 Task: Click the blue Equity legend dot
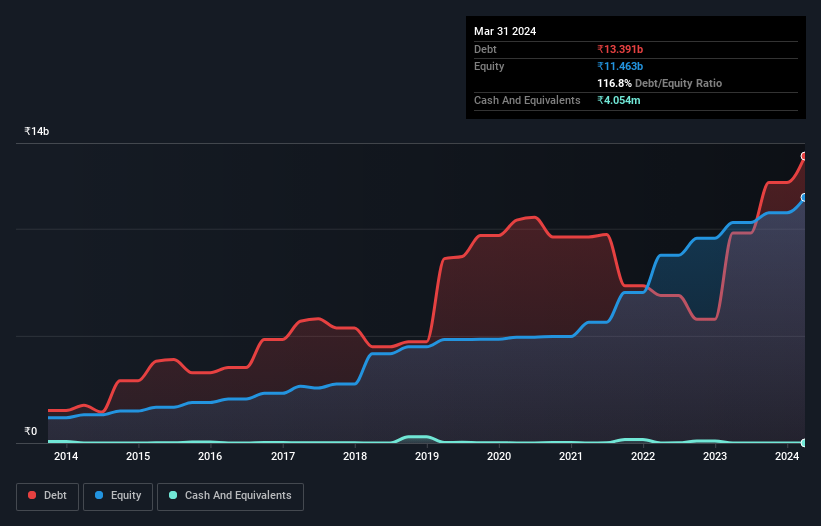[99, 495]
